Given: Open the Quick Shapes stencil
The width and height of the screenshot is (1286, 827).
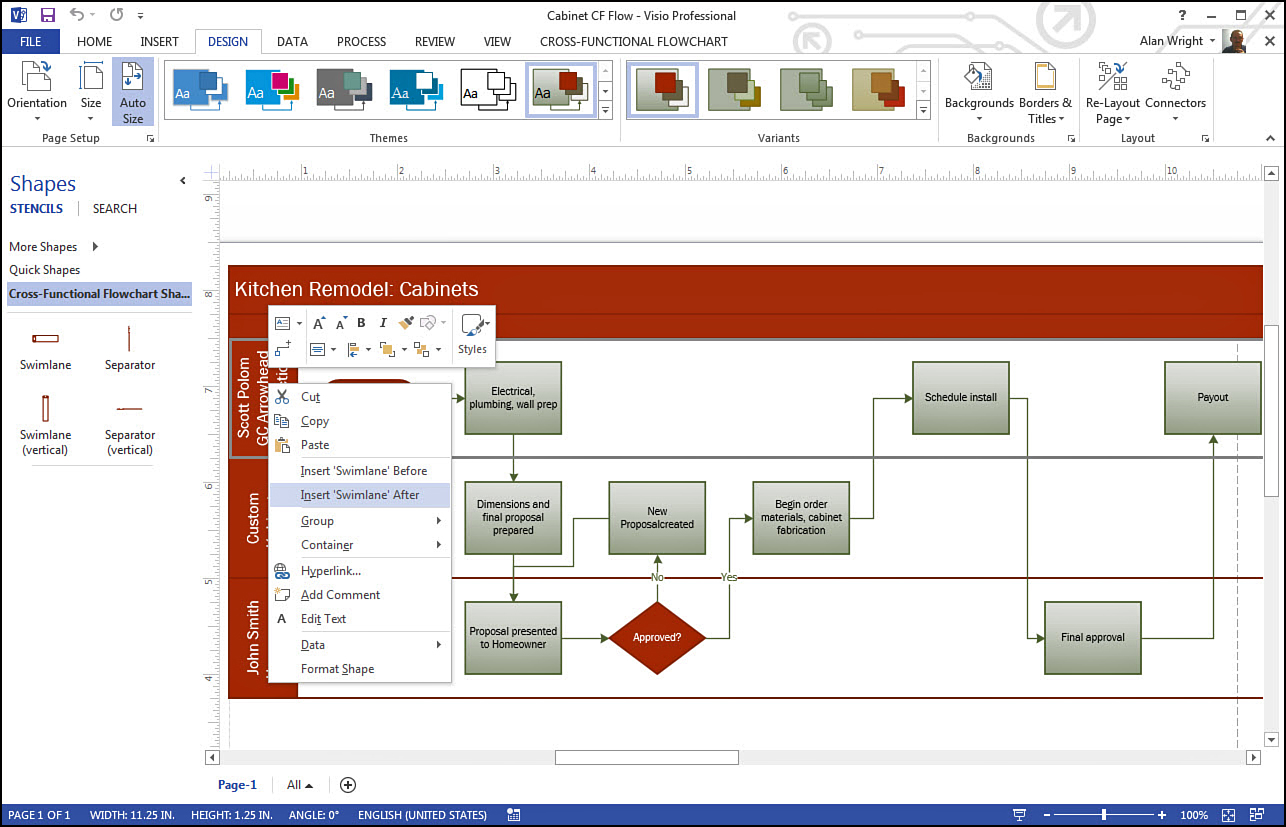Looking at the screenshot, I should pos(45,270).
